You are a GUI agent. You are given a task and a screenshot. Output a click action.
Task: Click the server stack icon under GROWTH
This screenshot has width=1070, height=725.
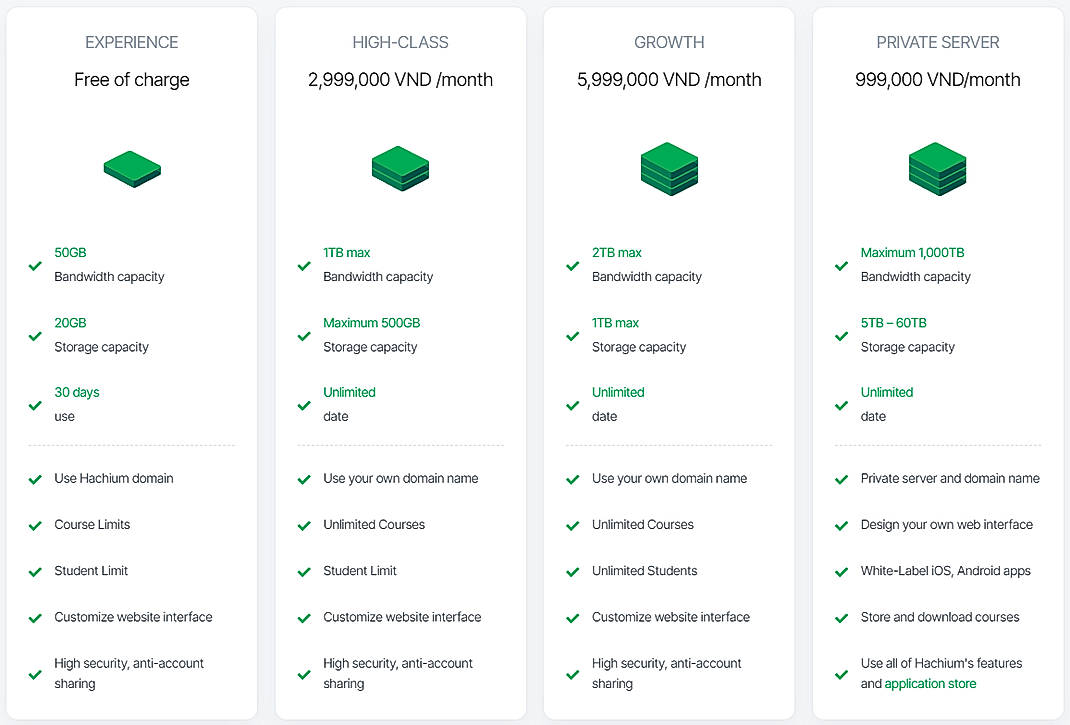coord(668,169)
